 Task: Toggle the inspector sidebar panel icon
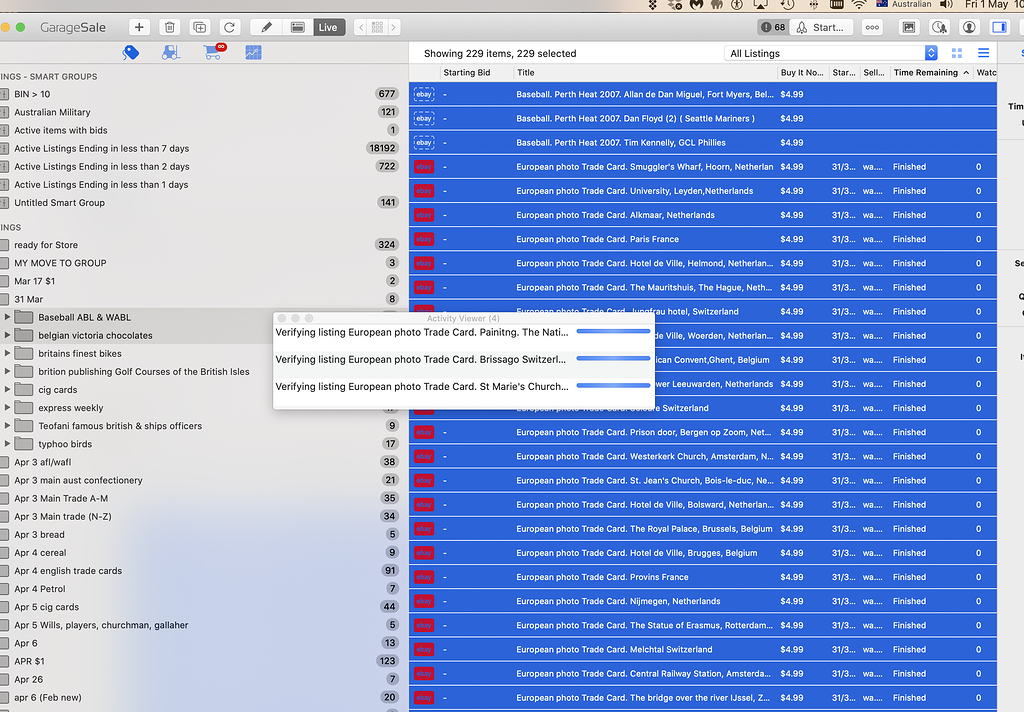(x=999, y=27)
